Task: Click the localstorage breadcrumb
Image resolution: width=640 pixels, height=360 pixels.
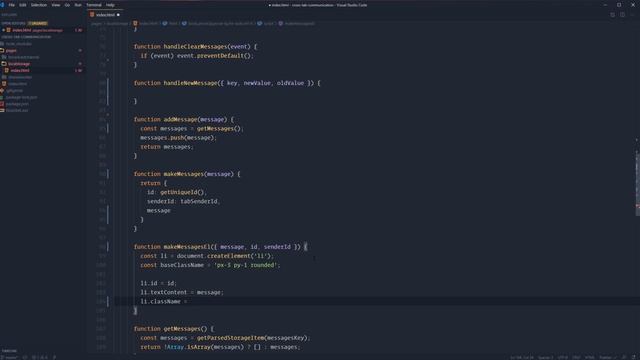Action: (118, 24)
